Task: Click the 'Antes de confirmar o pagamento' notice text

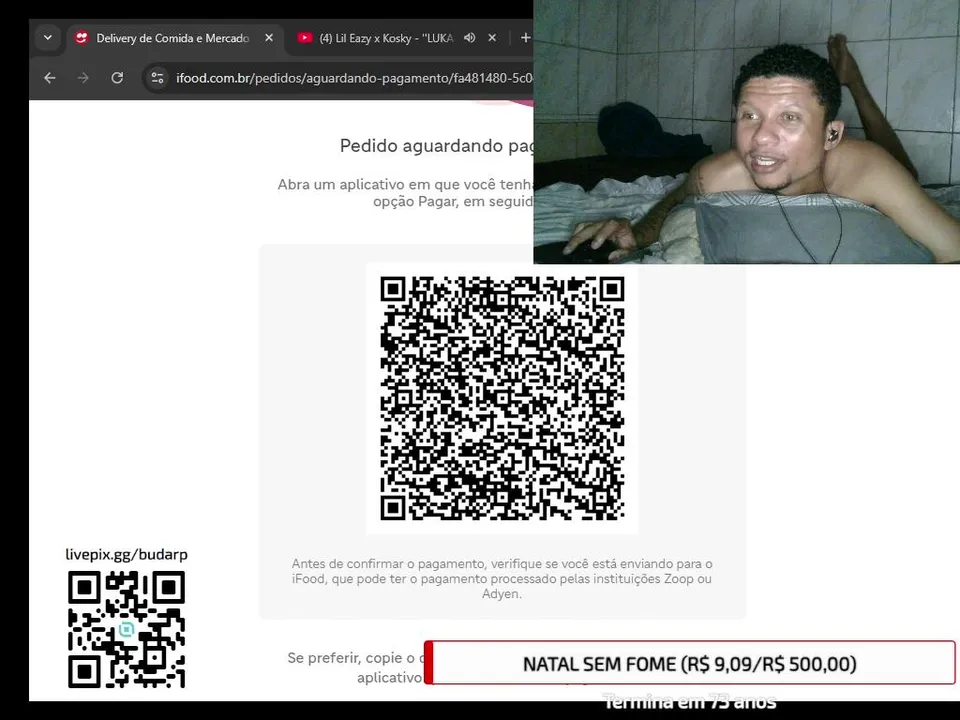Action: (502, 579)
